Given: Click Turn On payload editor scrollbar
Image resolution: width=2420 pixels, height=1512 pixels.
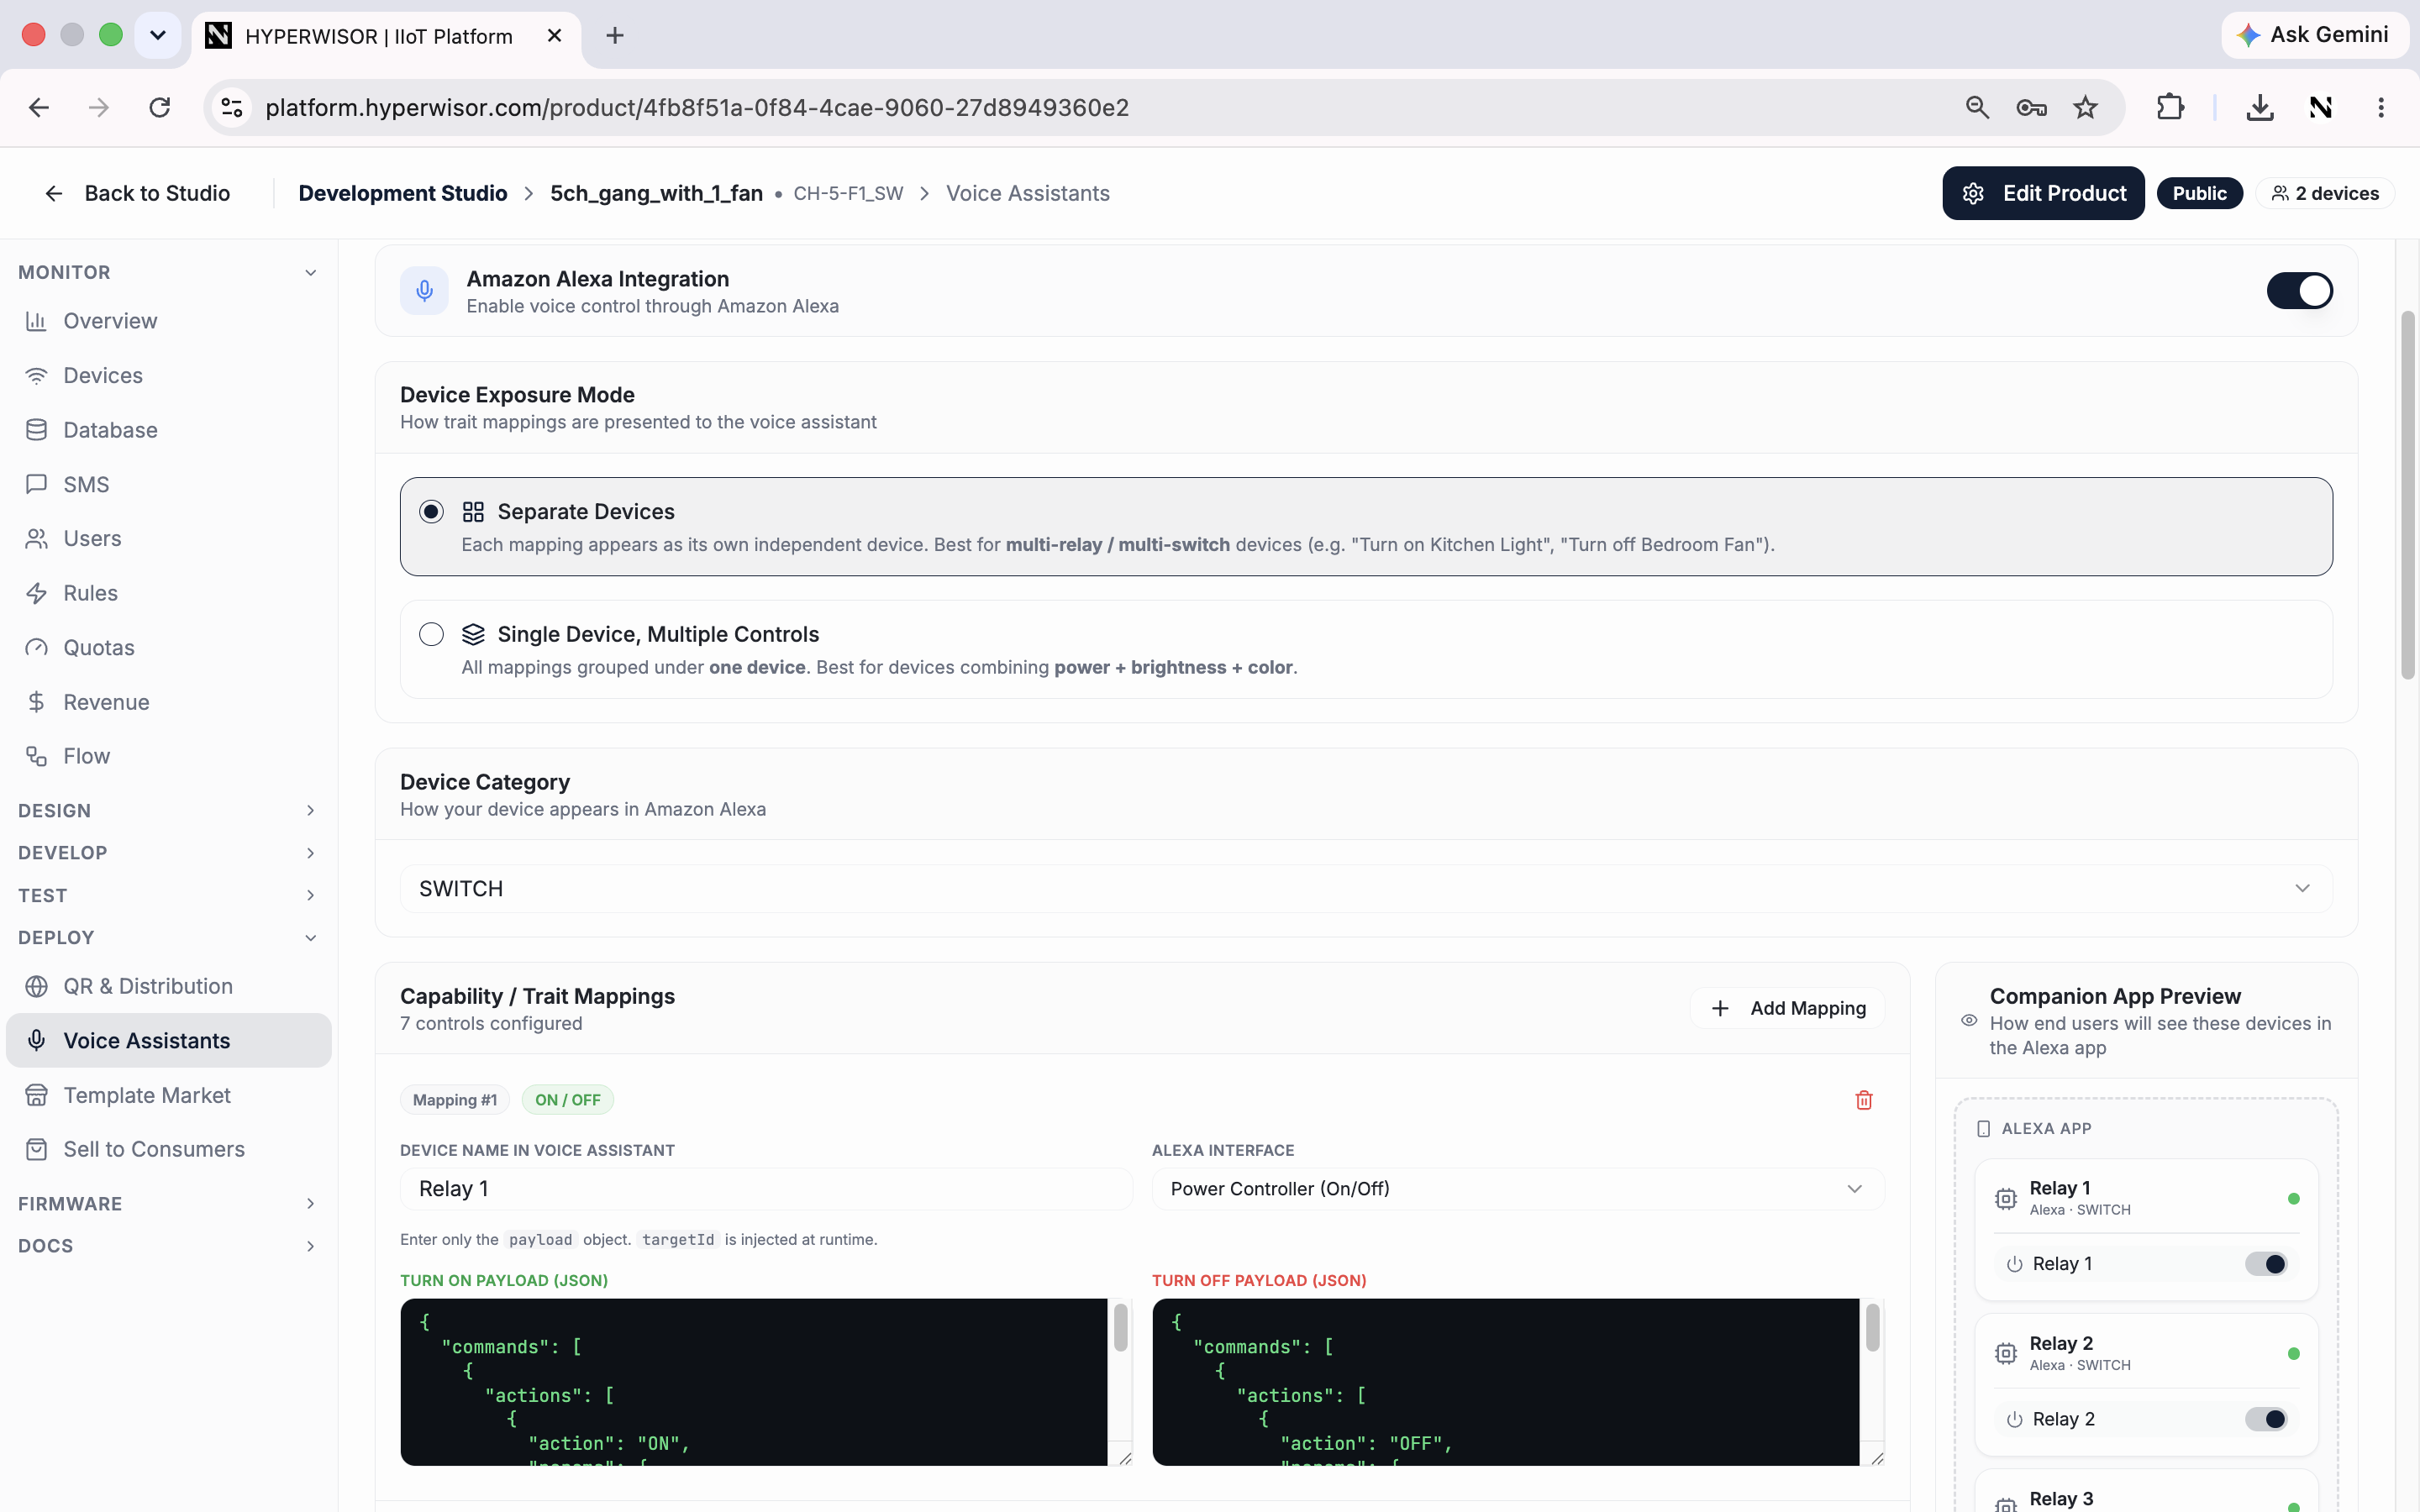Looking at the screenshot, I should click(x=1120, y=1329).
